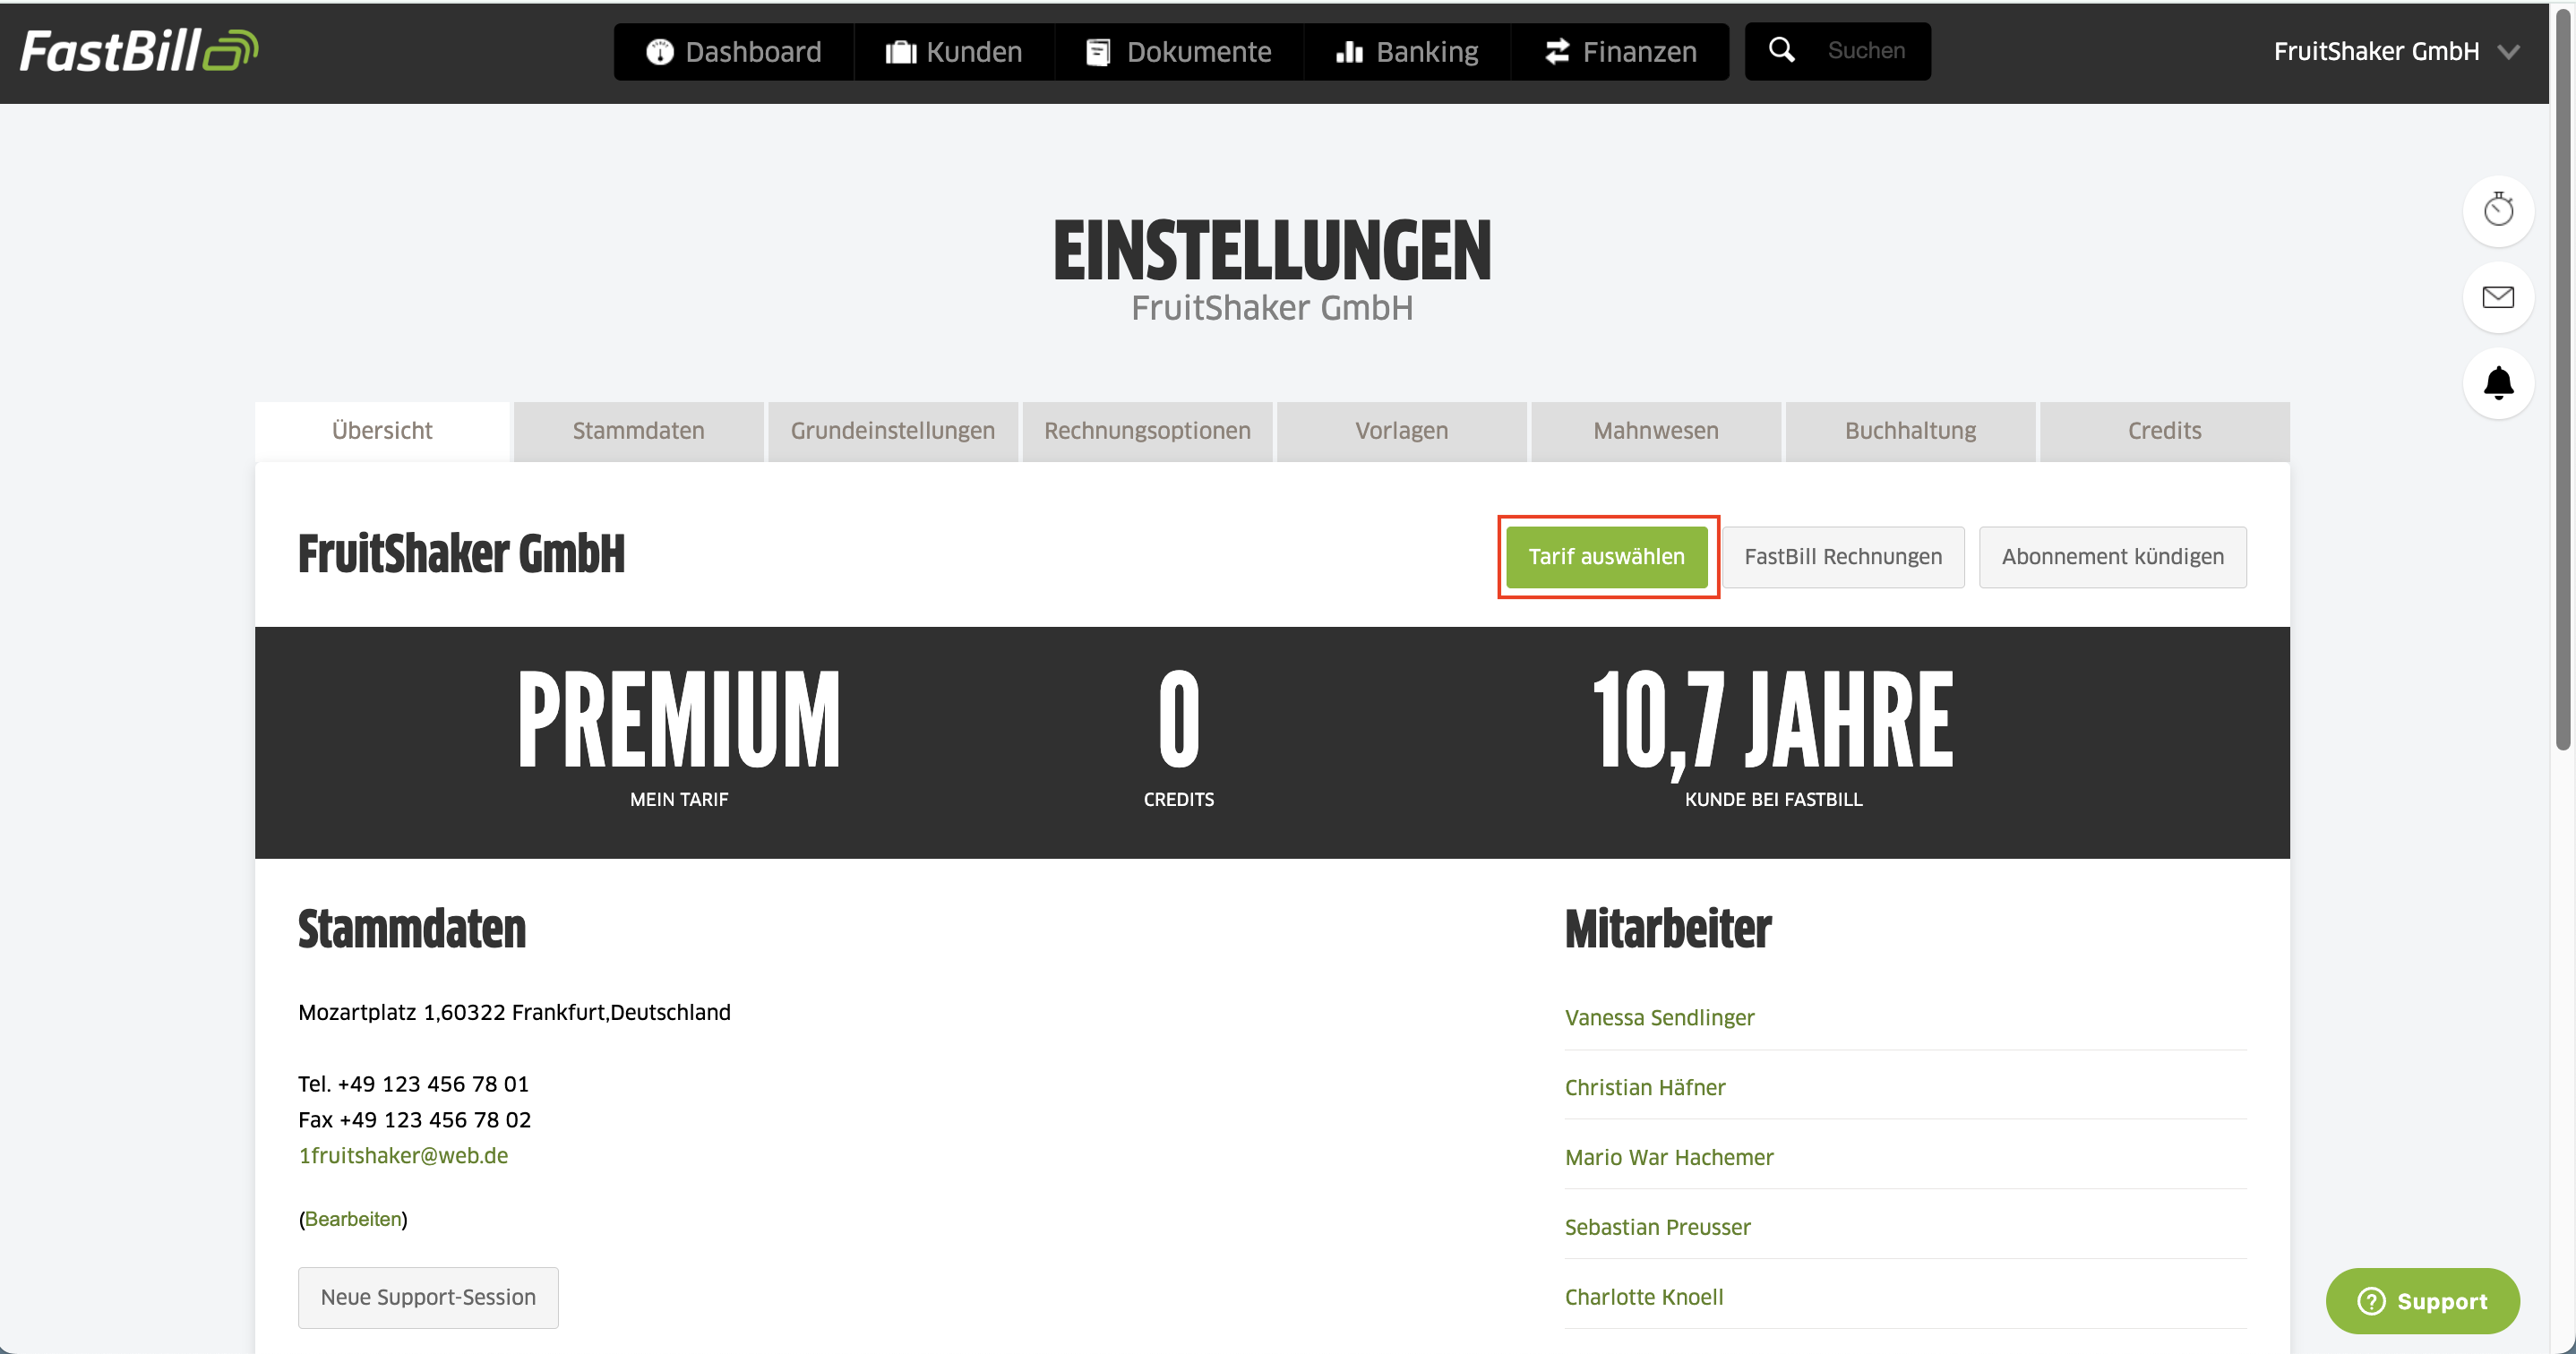Click the Bearbeiten link
The height and width of the screenshot is (1354, 2576).
(x=353, y=1218)
